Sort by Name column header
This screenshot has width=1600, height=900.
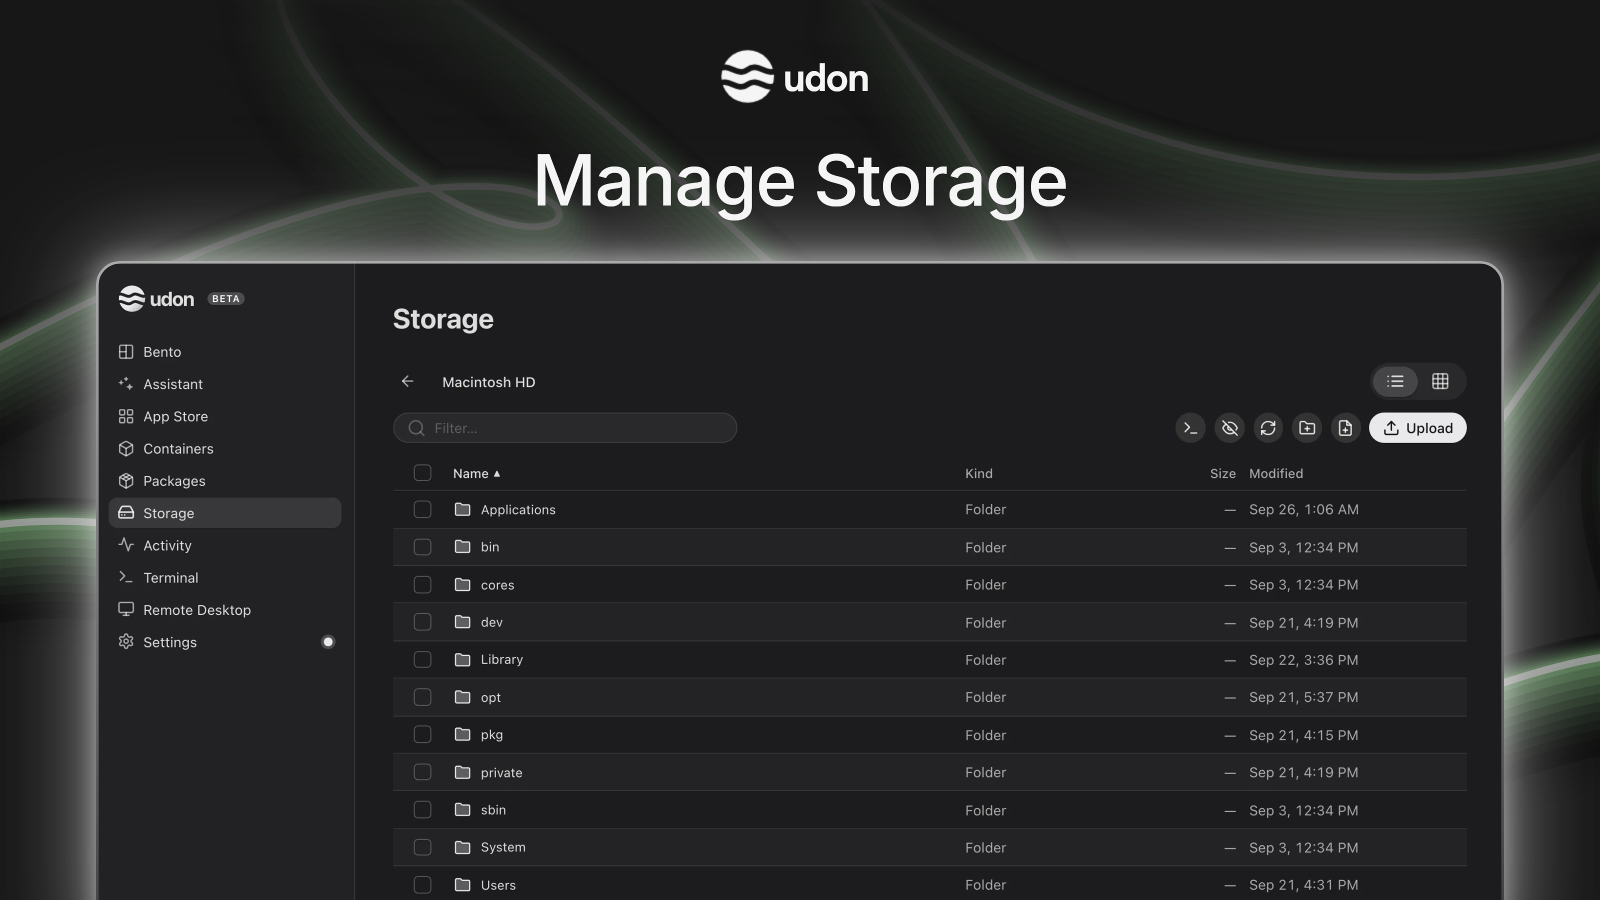tap(476, 473)
